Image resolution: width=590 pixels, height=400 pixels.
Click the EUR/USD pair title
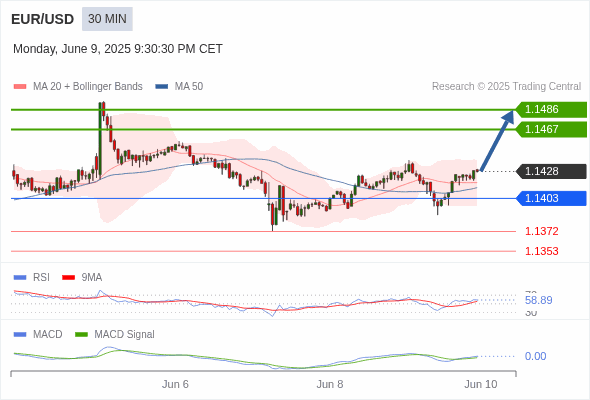click(x=43, y=19)
